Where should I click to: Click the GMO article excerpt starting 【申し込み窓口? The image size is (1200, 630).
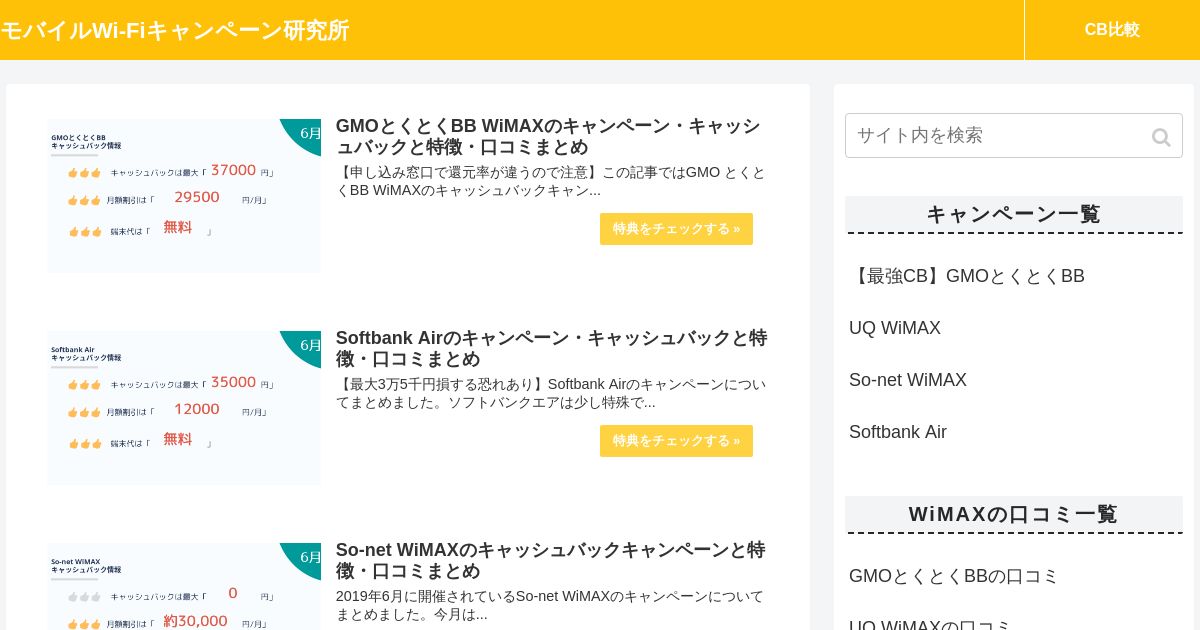coord(551,181)
